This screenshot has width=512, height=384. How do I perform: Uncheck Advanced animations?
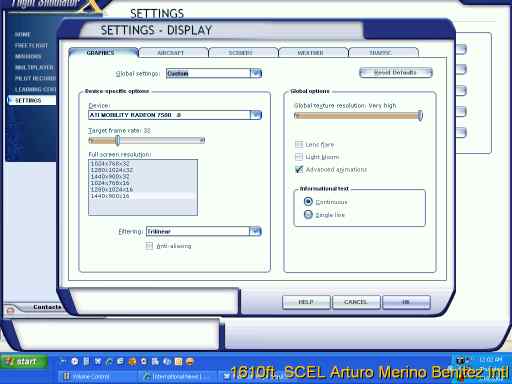[x=299, y=169]
